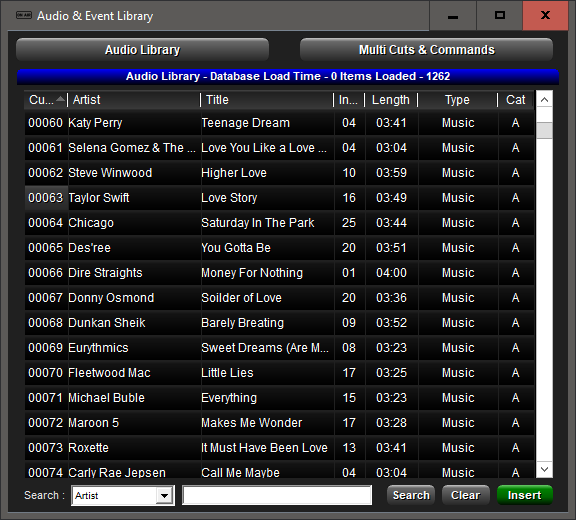Select the Love Story title cell
The height and width of the screenshot is (520, 576).
pyautogui.click(x=267, y=198)
